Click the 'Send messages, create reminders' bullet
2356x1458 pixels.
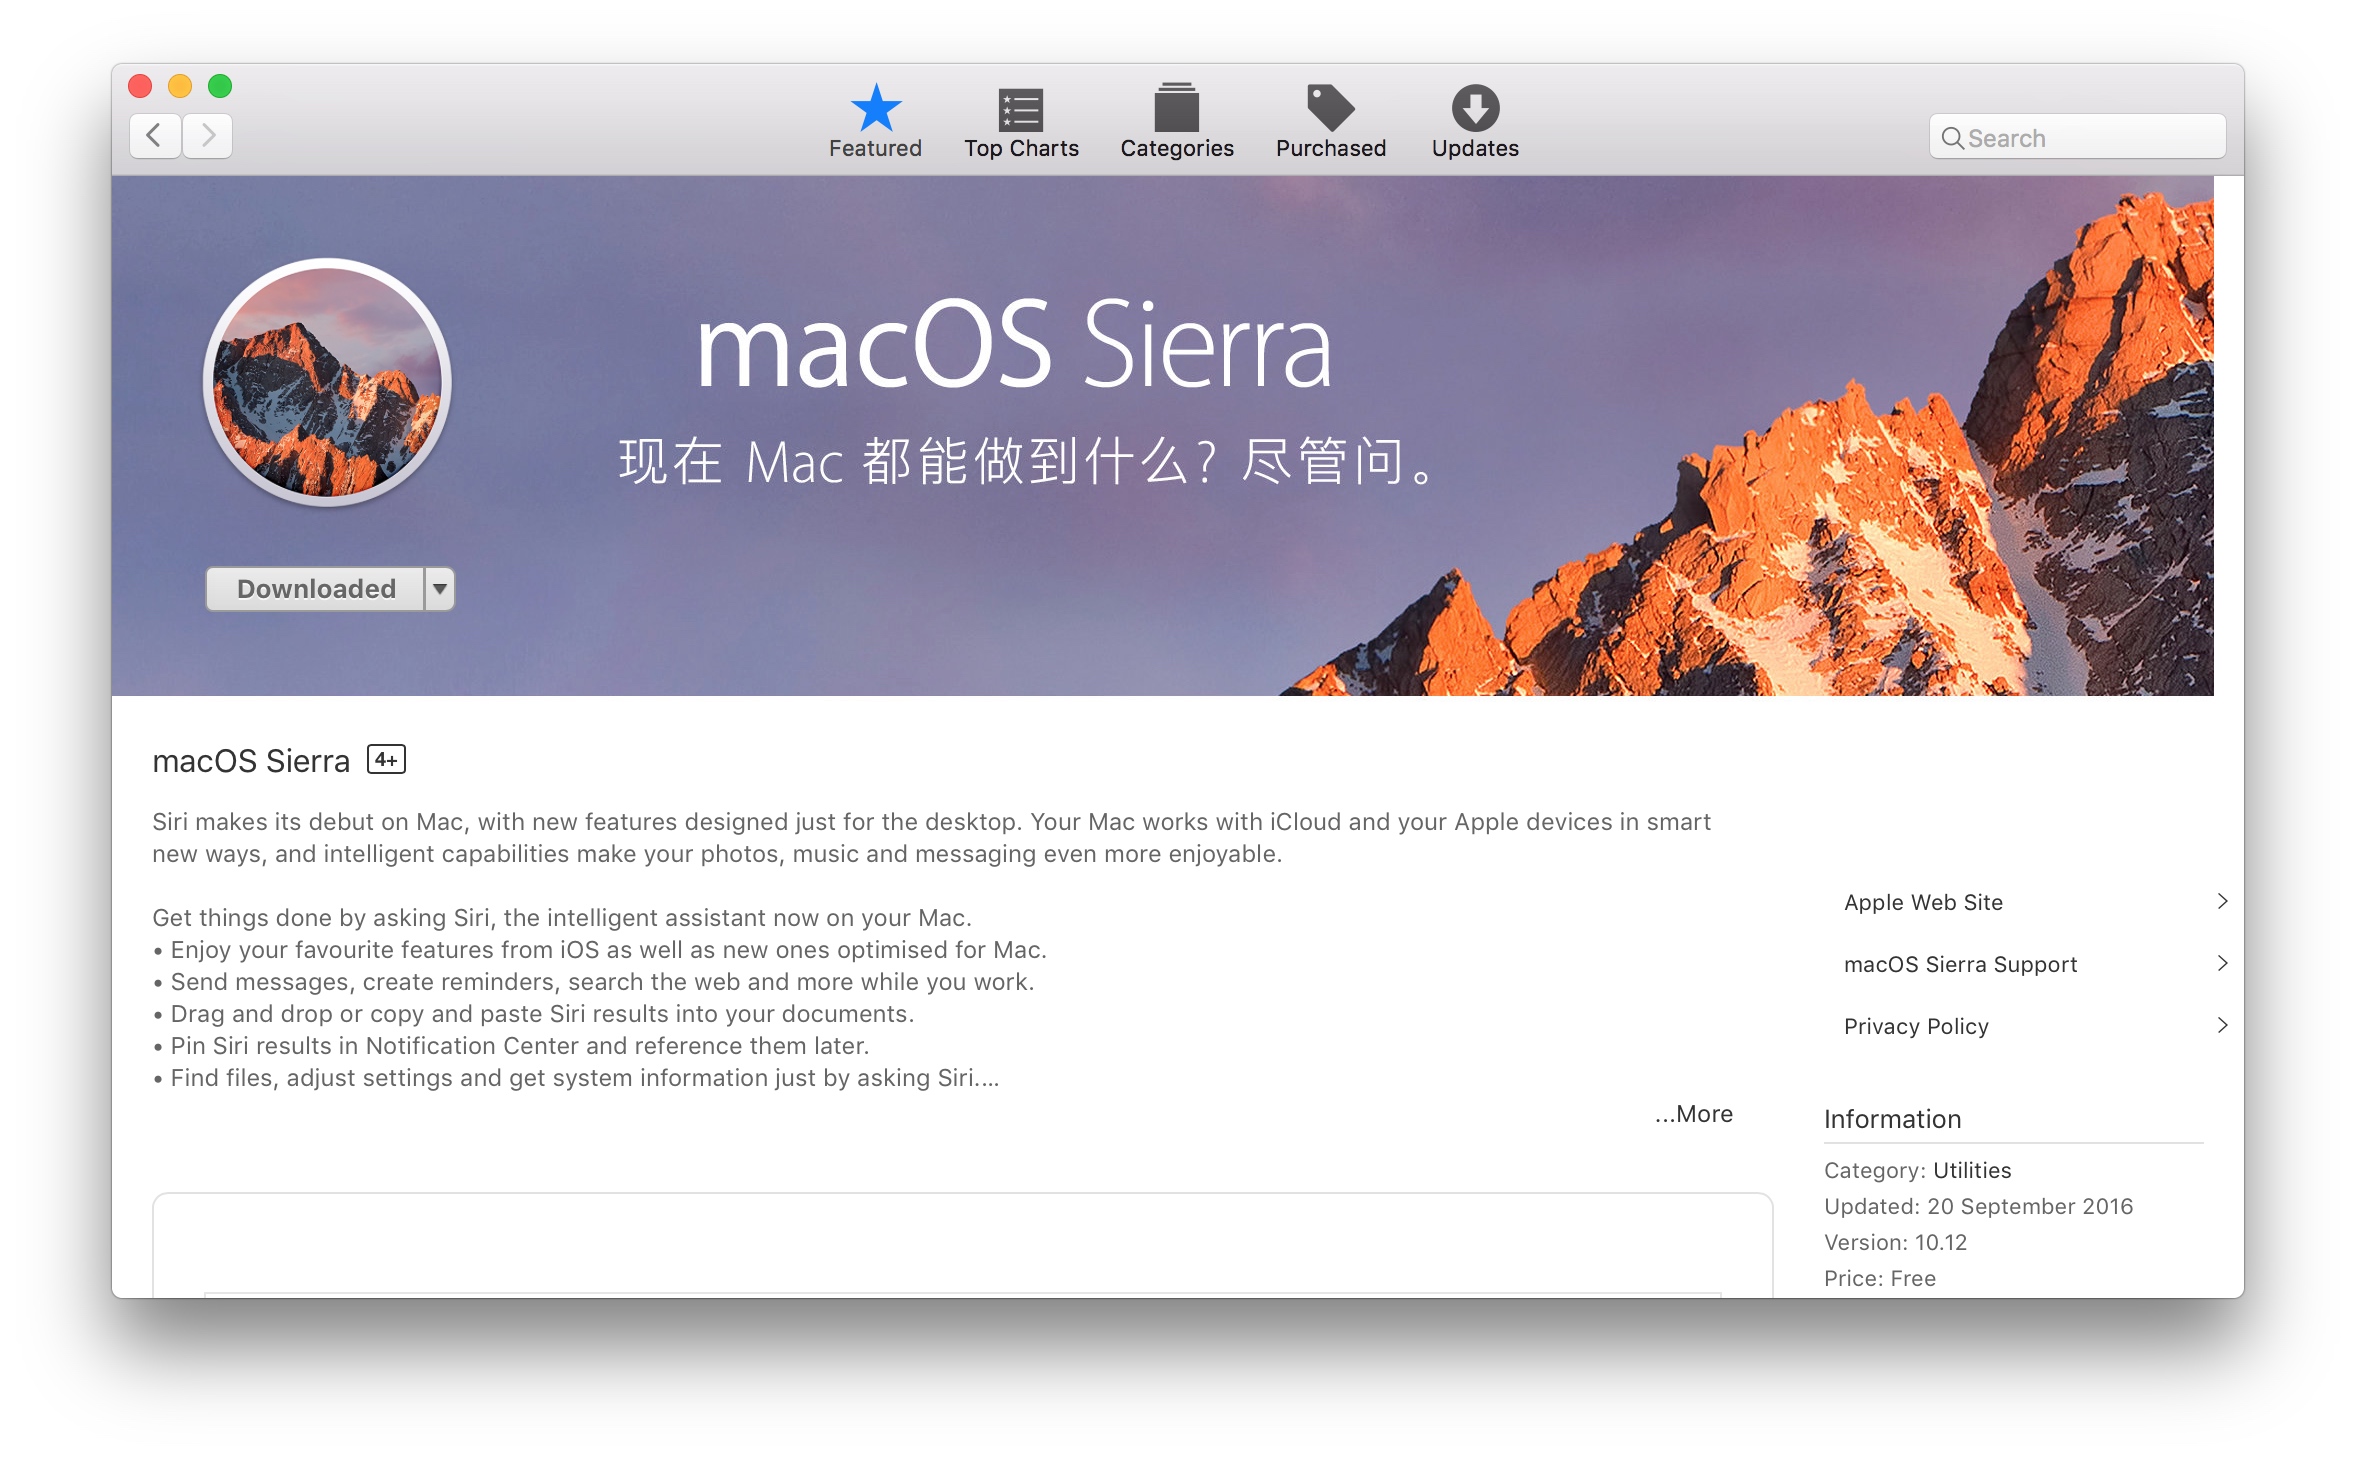pos(594,982)
